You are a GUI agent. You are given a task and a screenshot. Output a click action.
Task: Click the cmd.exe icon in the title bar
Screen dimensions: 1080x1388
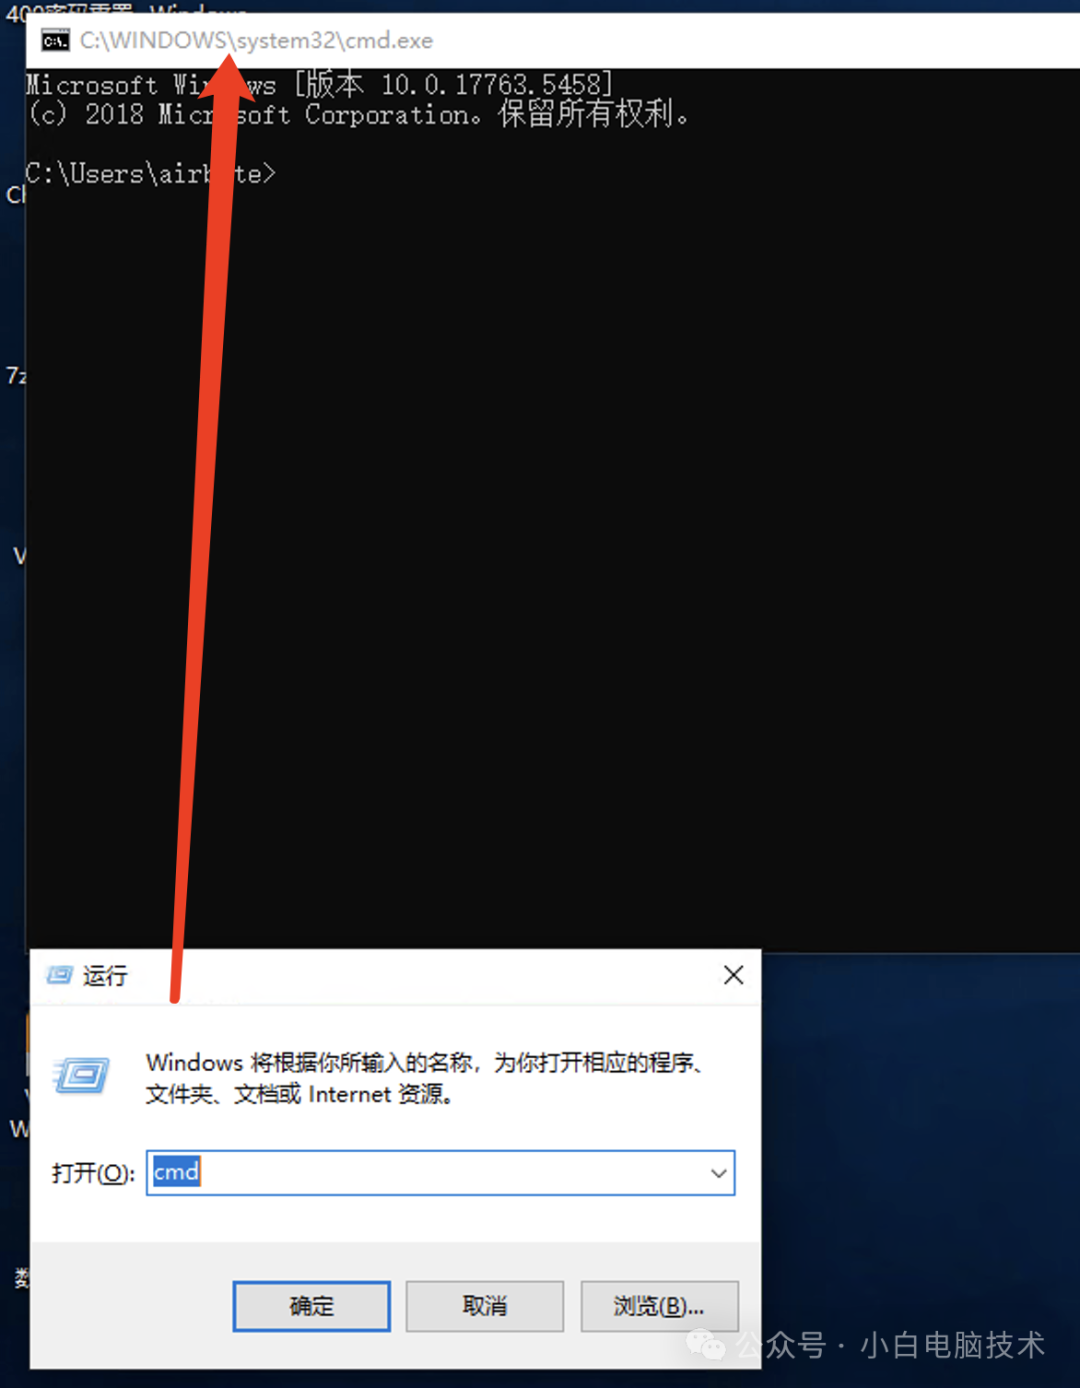[55, 41]
